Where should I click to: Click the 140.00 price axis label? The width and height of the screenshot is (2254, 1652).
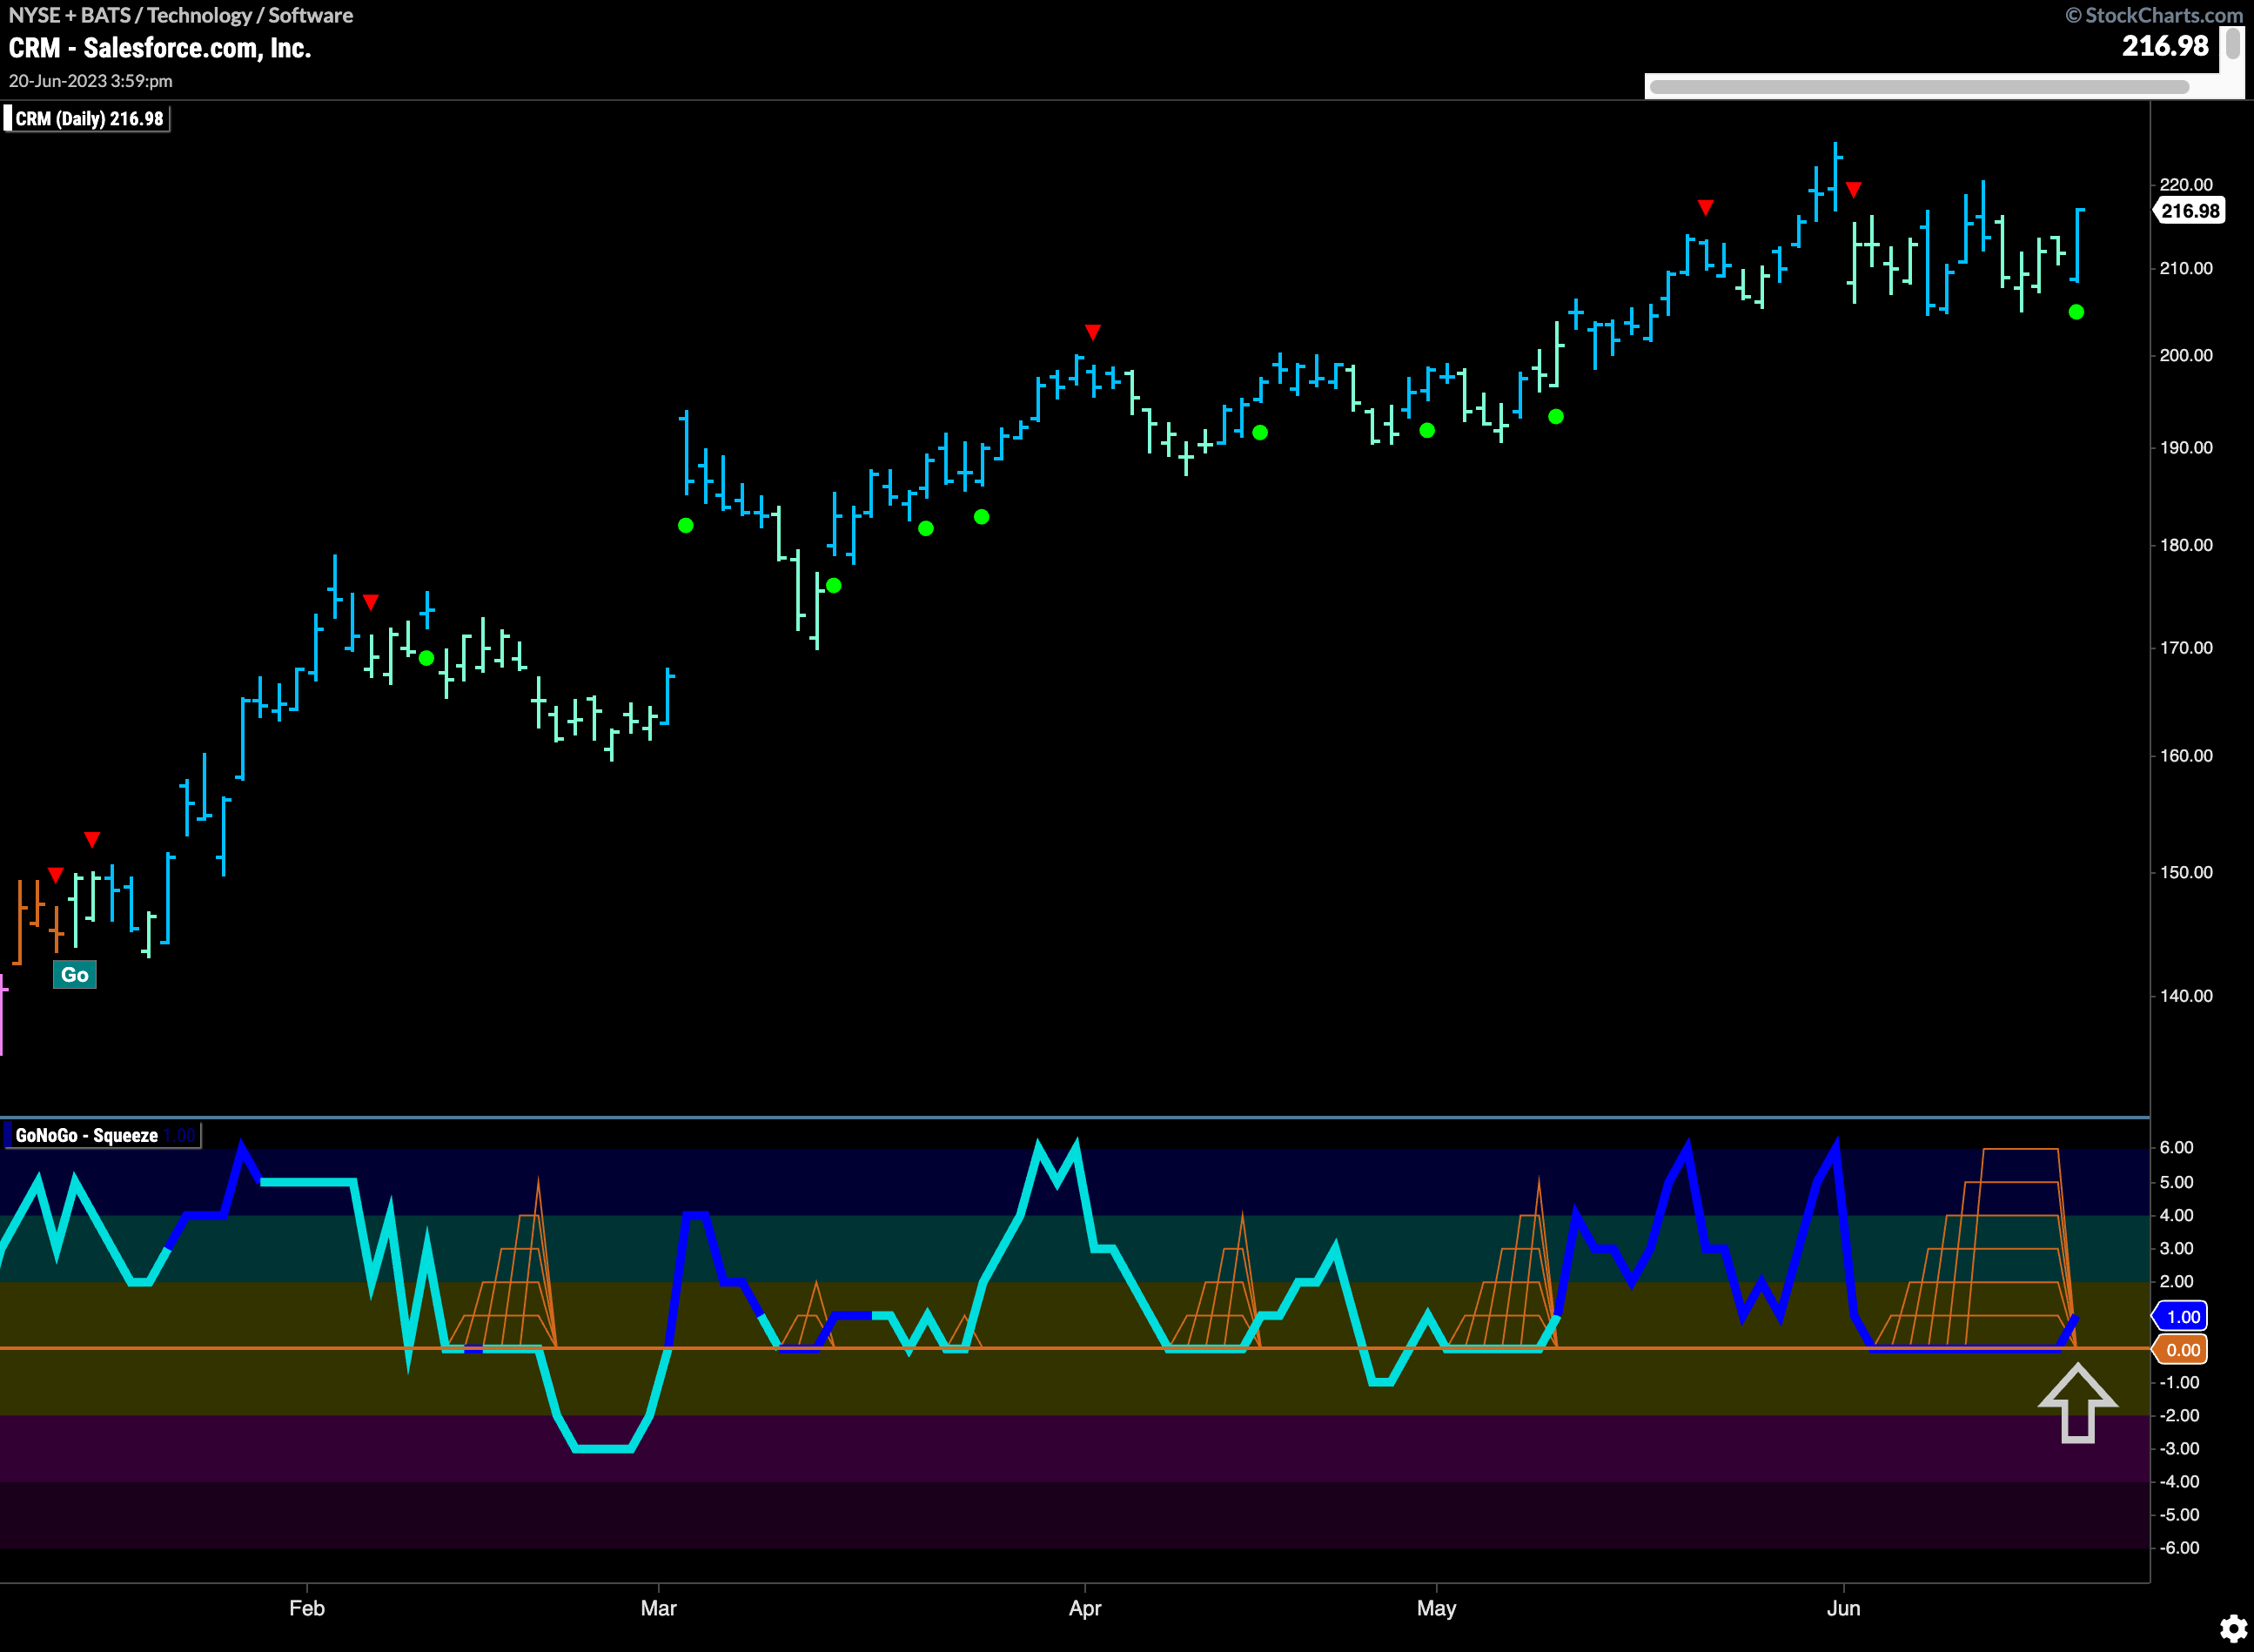[x=2186, y=996]
